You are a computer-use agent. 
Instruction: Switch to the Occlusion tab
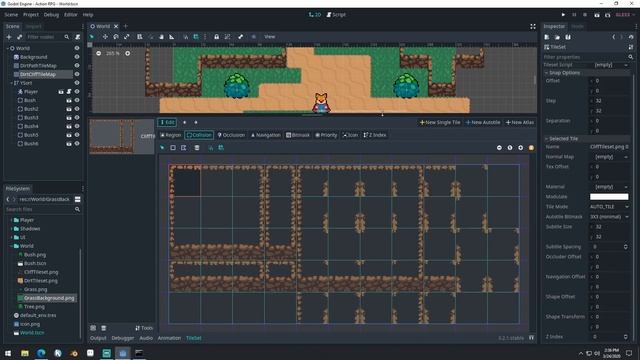point(231,135)
